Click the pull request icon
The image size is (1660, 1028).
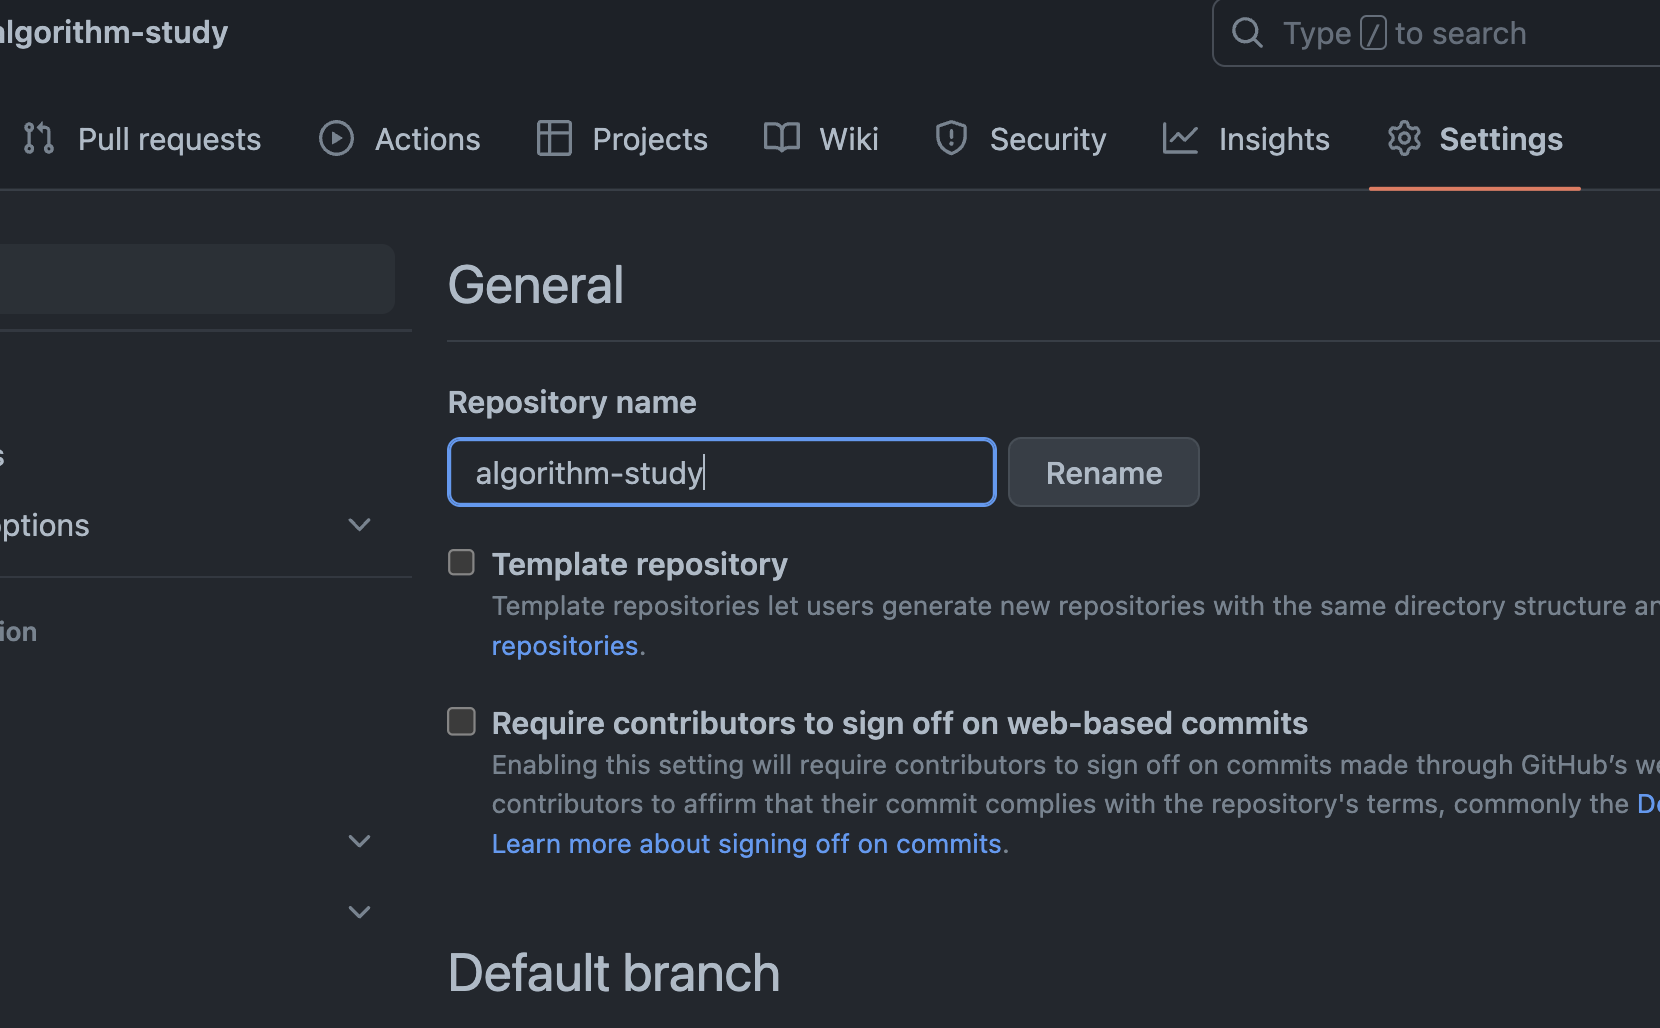pos(38,138)
